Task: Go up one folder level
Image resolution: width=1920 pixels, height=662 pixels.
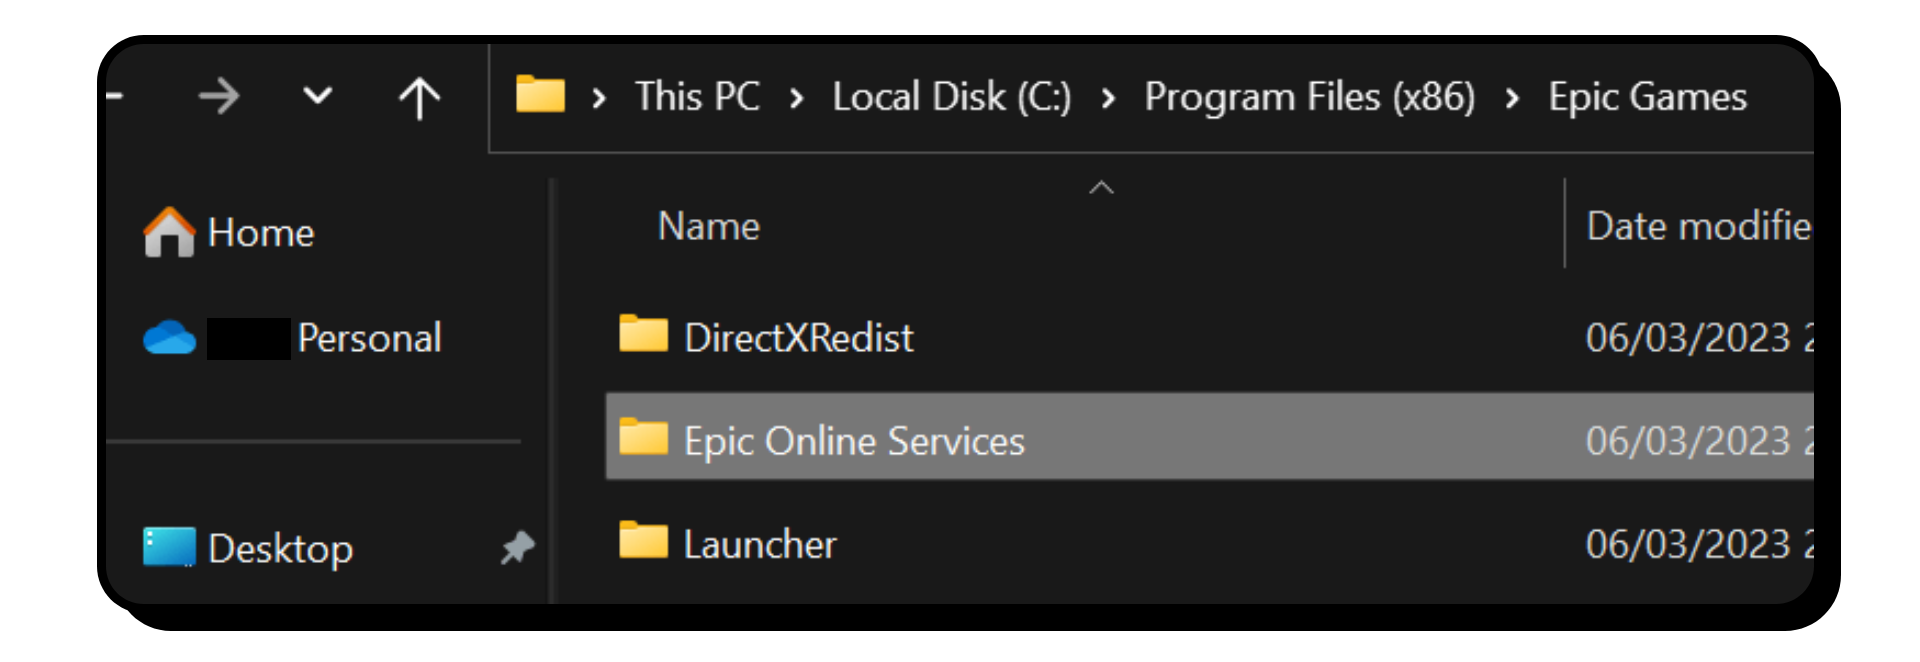Action: [x=419, y=98]
